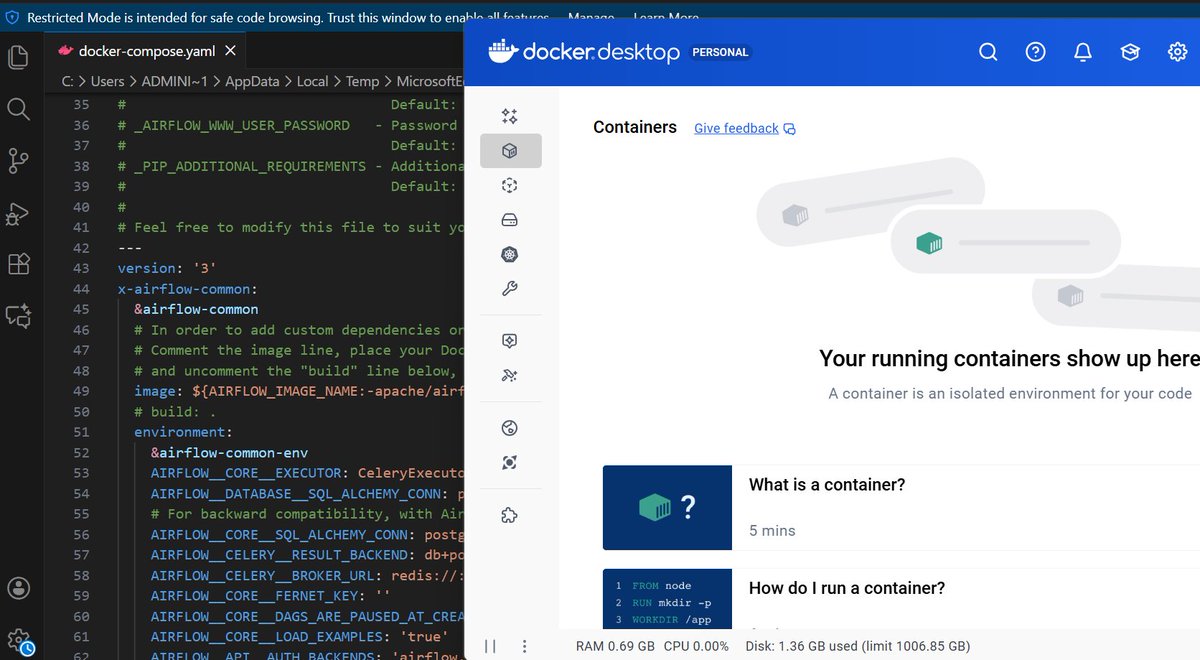The image size is (1200, 660).
Task: Select the 'C:' breadcrumb segment
Action: [x=68, y=81]
